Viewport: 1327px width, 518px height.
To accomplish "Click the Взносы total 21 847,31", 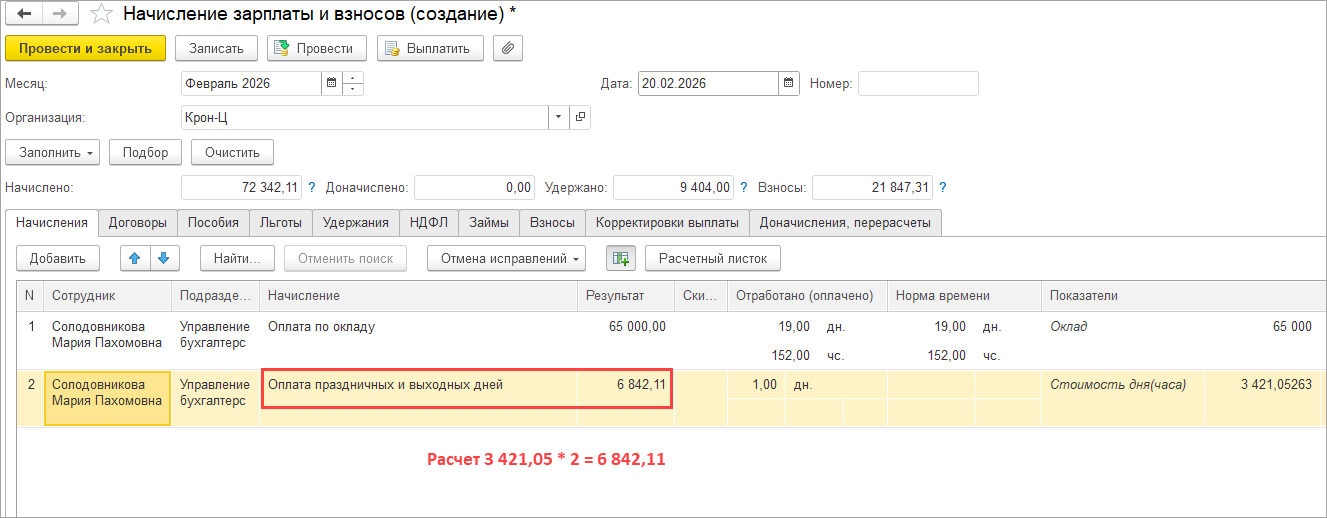I will coord(873,187).
